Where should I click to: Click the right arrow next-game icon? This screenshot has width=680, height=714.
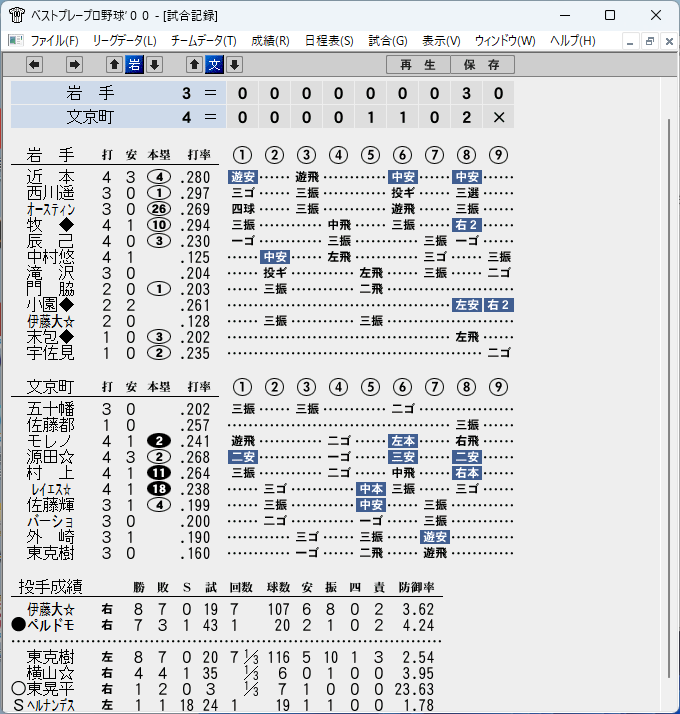point(74,65)
